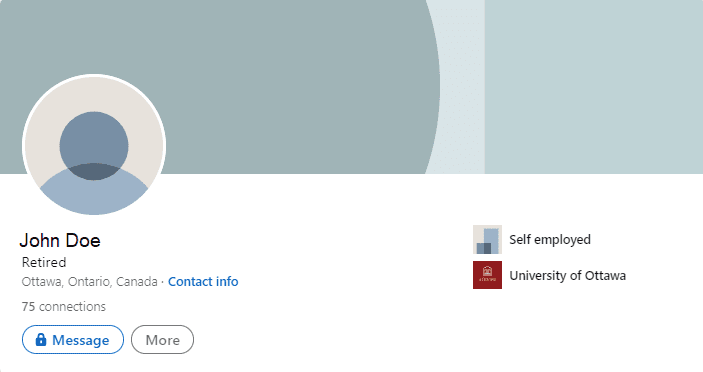Click the Ottawa, Ontario, Canada location text

click(x=90, y=282)
